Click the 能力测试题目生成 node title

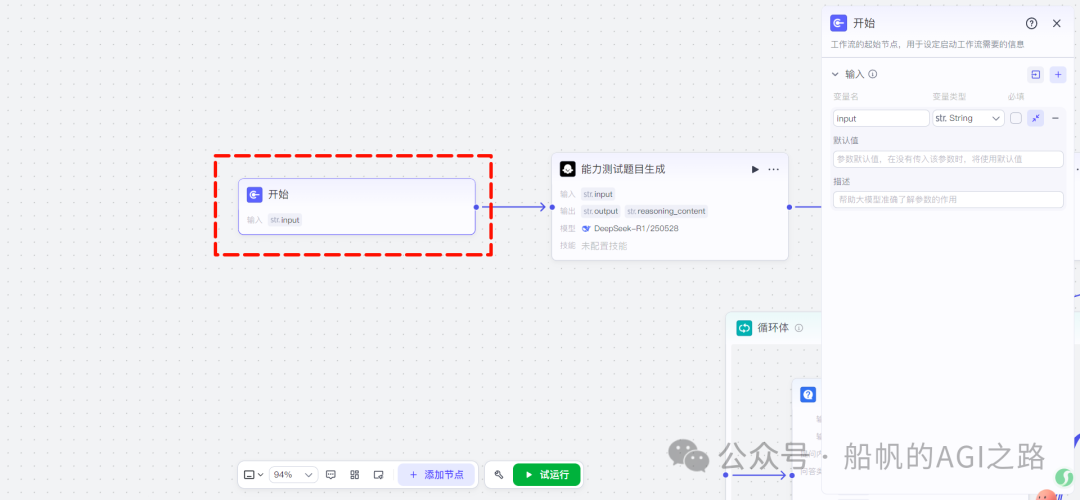(623, 169)
